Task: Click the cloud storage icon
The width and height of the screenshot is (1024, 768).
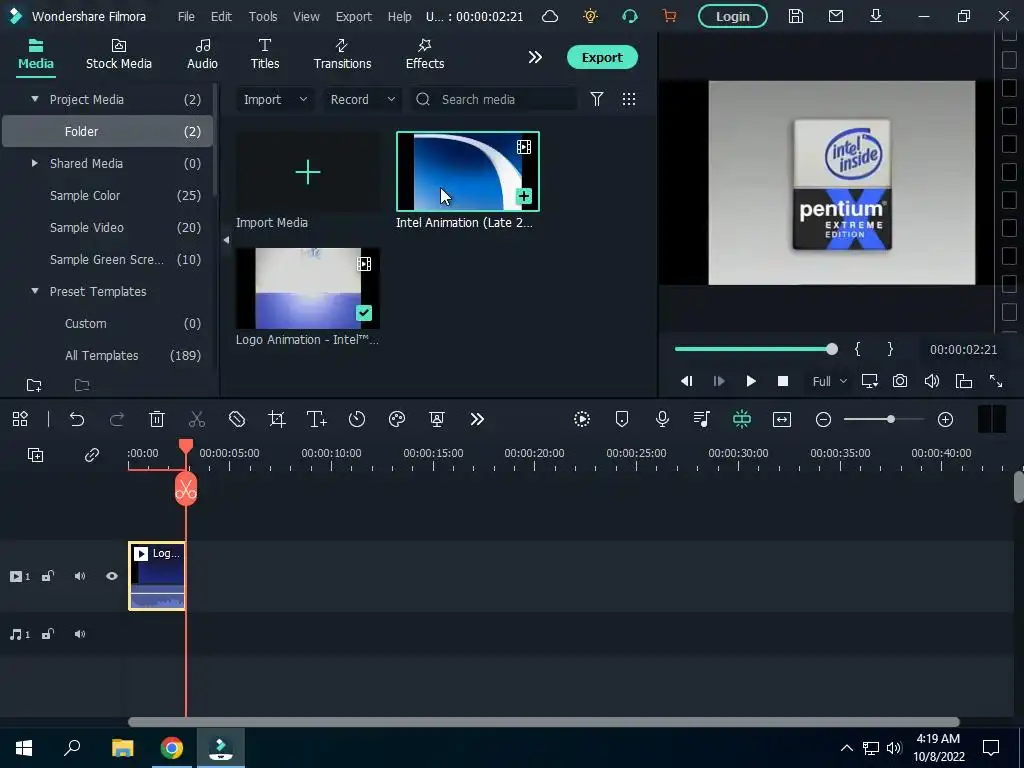Action: click(550, 16)
